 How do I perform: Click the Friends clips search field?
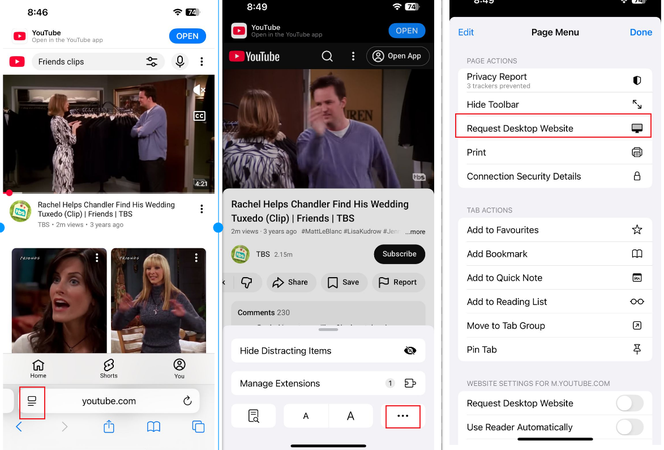point(98,62)
